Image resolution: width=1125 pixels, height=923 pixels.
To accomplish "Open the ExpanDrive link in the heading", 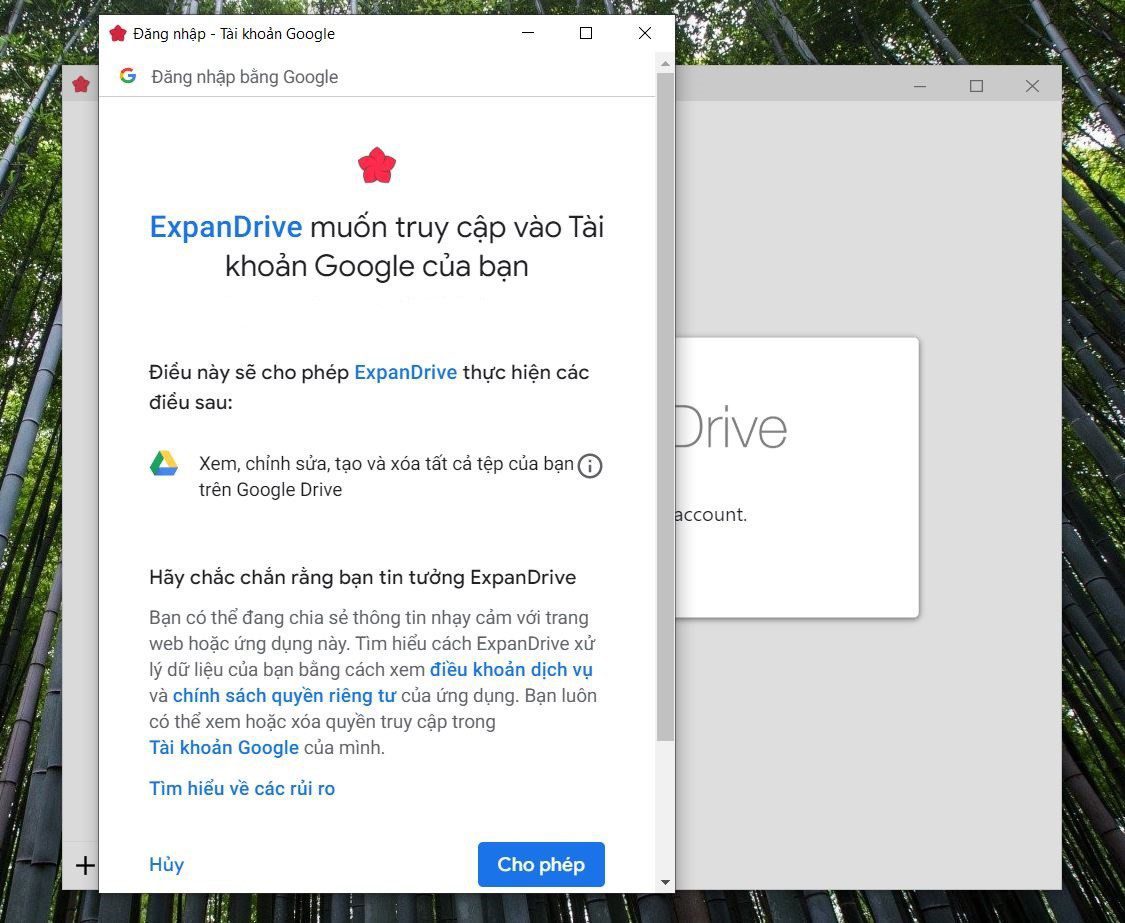I will pos(226,227).
